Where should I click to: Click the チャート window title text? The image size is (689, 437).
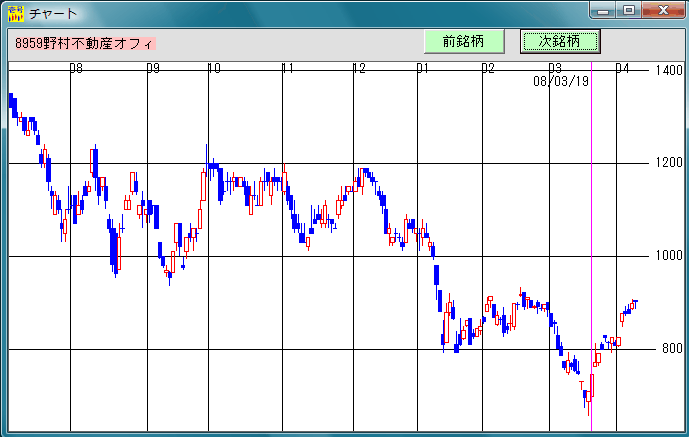(53, 14)
